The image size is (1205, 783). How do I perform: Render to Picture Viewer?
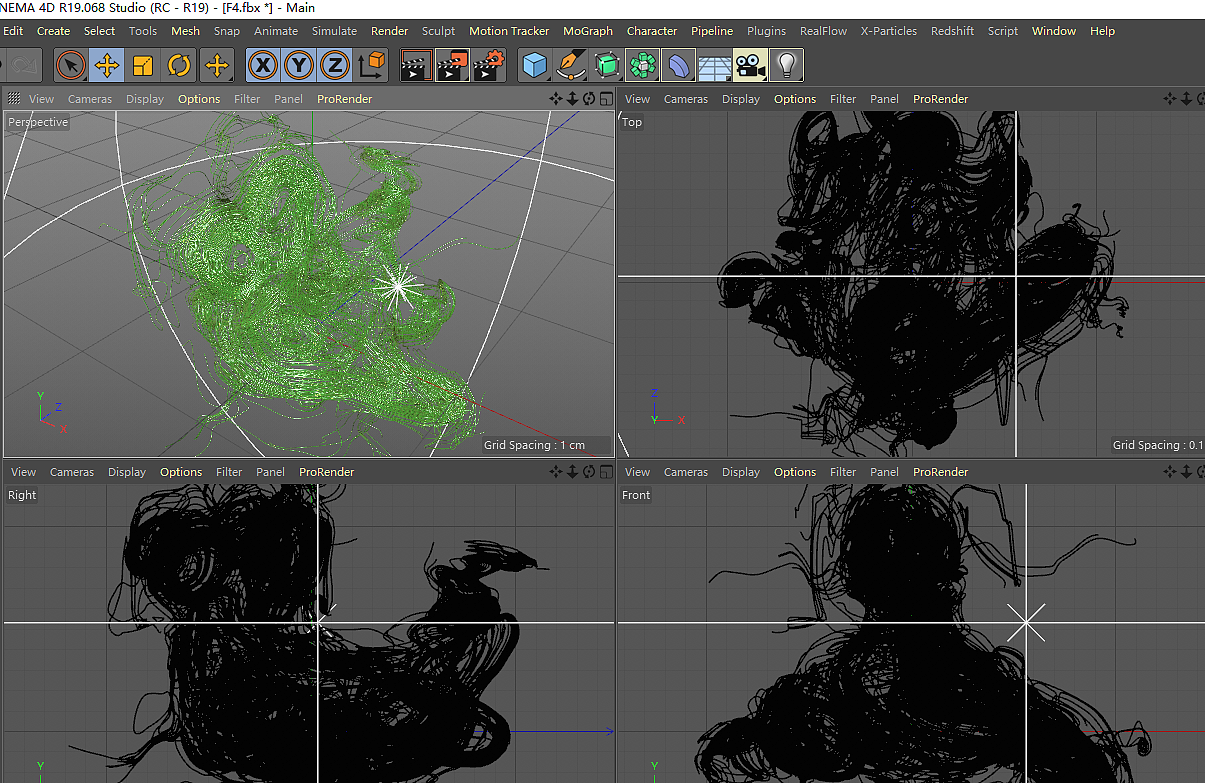452,66
